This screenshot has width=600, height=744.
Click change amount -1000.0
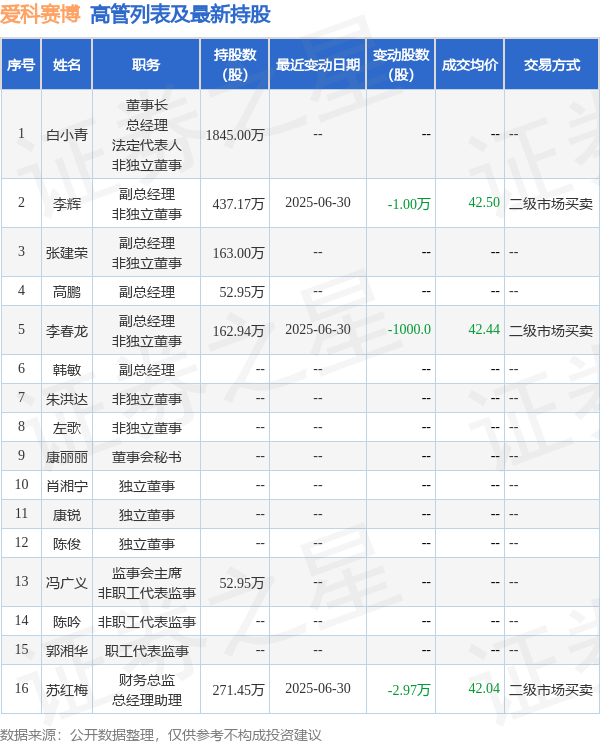pyautogui.click(x=409, y=329)
